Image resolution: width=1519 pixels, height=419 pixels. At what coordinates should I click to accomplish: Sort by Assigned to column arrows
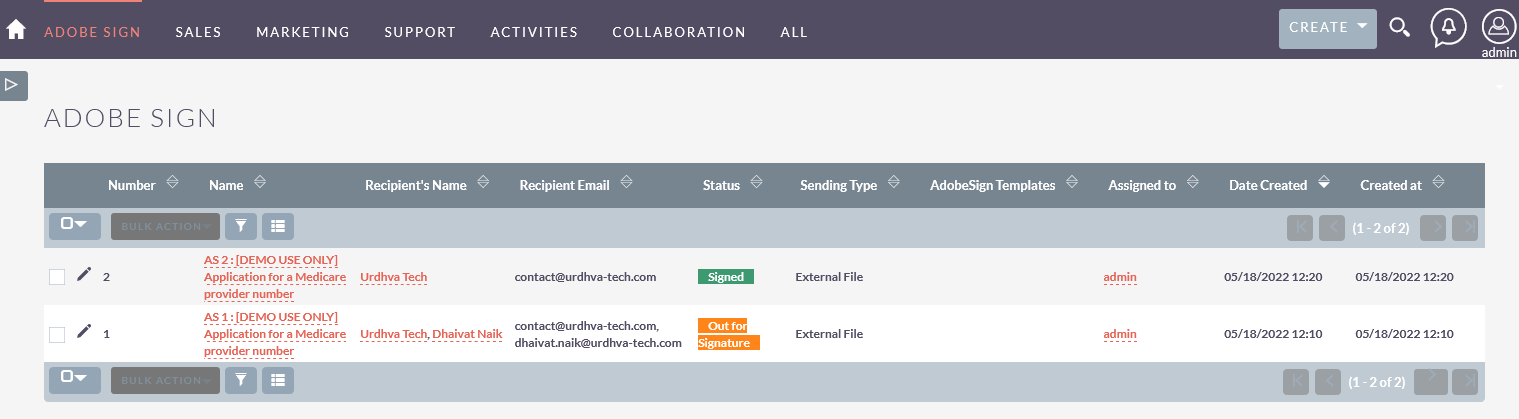pyautogui.click(x=1192, y=183)
